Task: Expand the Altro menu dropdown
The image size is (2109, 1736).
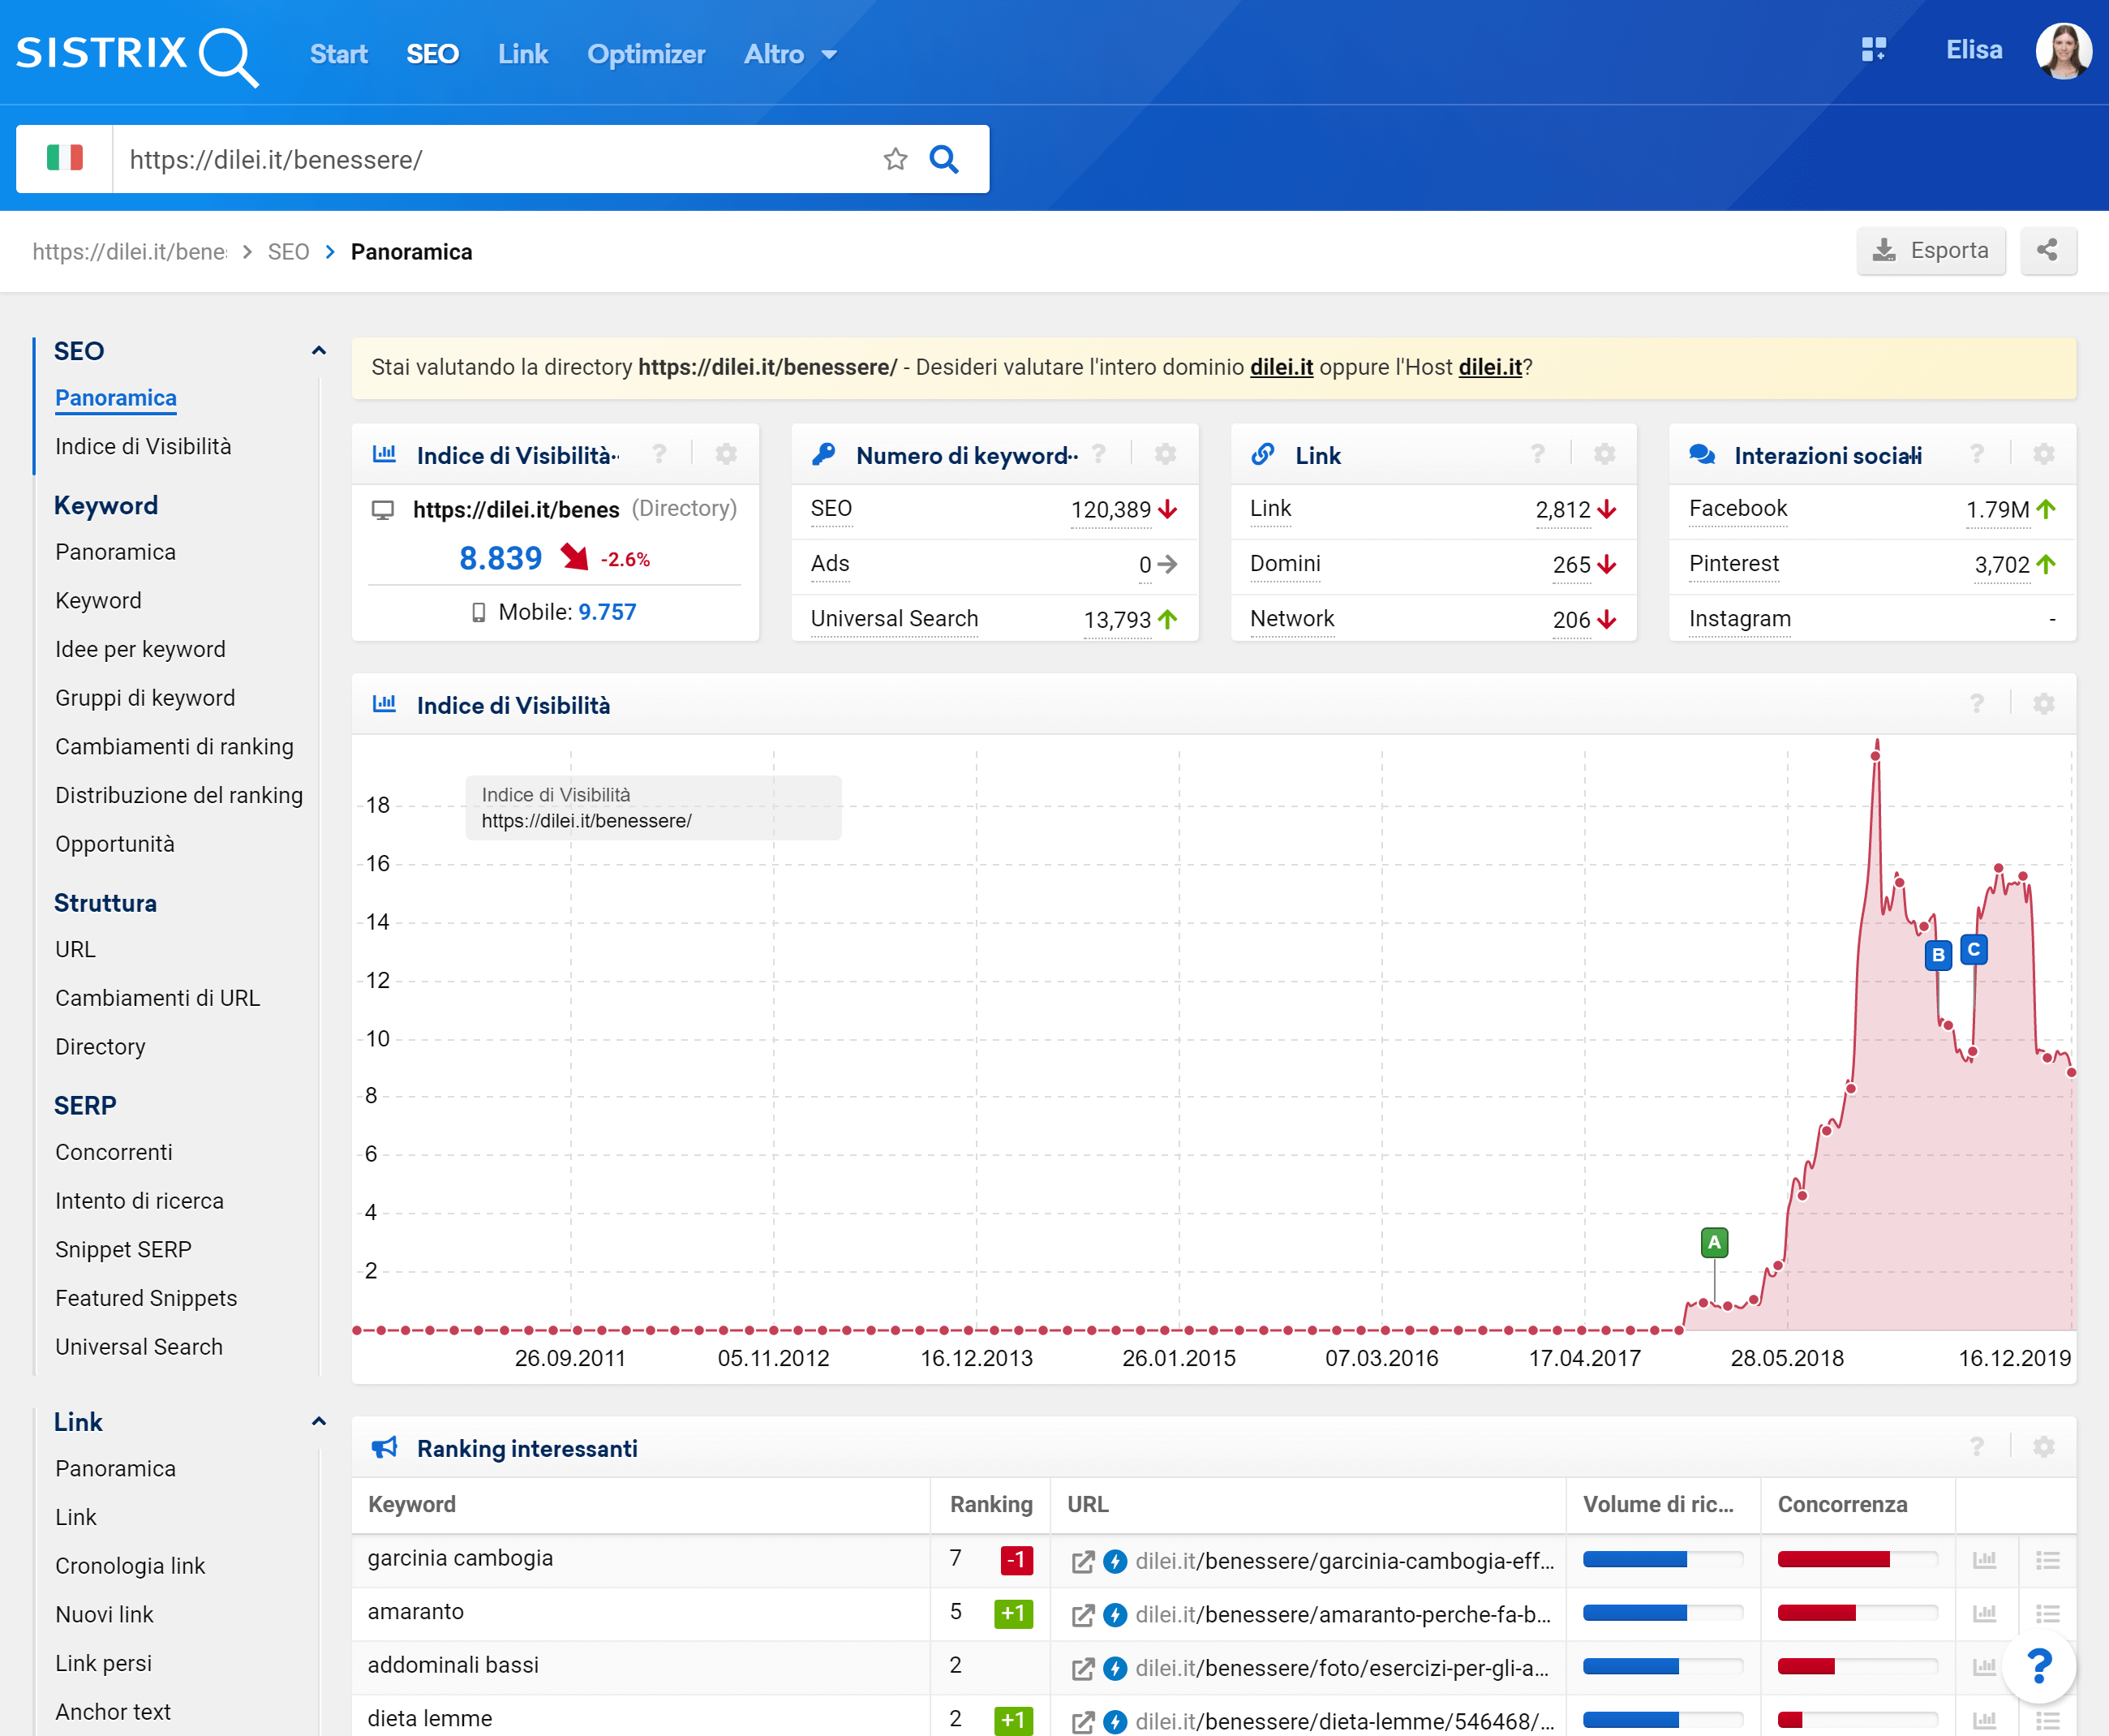Action: pos(790,54)
